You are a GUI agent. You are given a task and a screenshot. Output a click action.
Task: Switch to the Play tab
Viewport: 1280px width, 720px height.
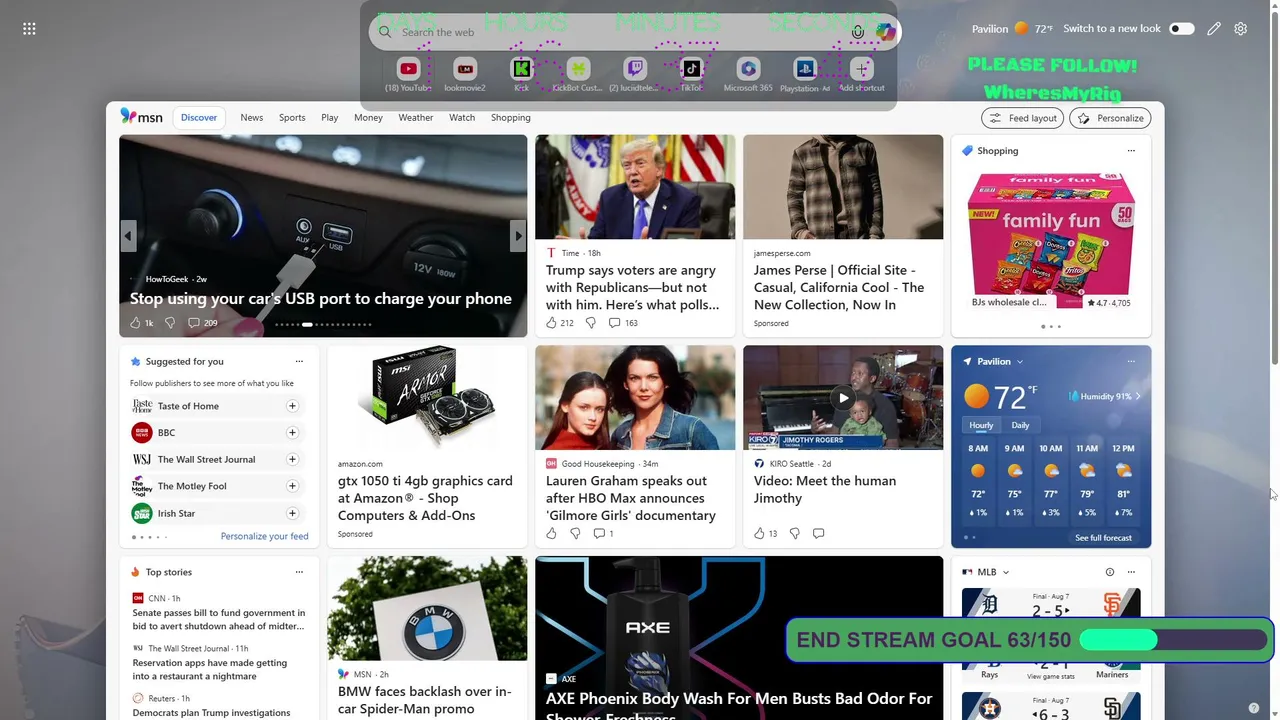pos(330,118)
